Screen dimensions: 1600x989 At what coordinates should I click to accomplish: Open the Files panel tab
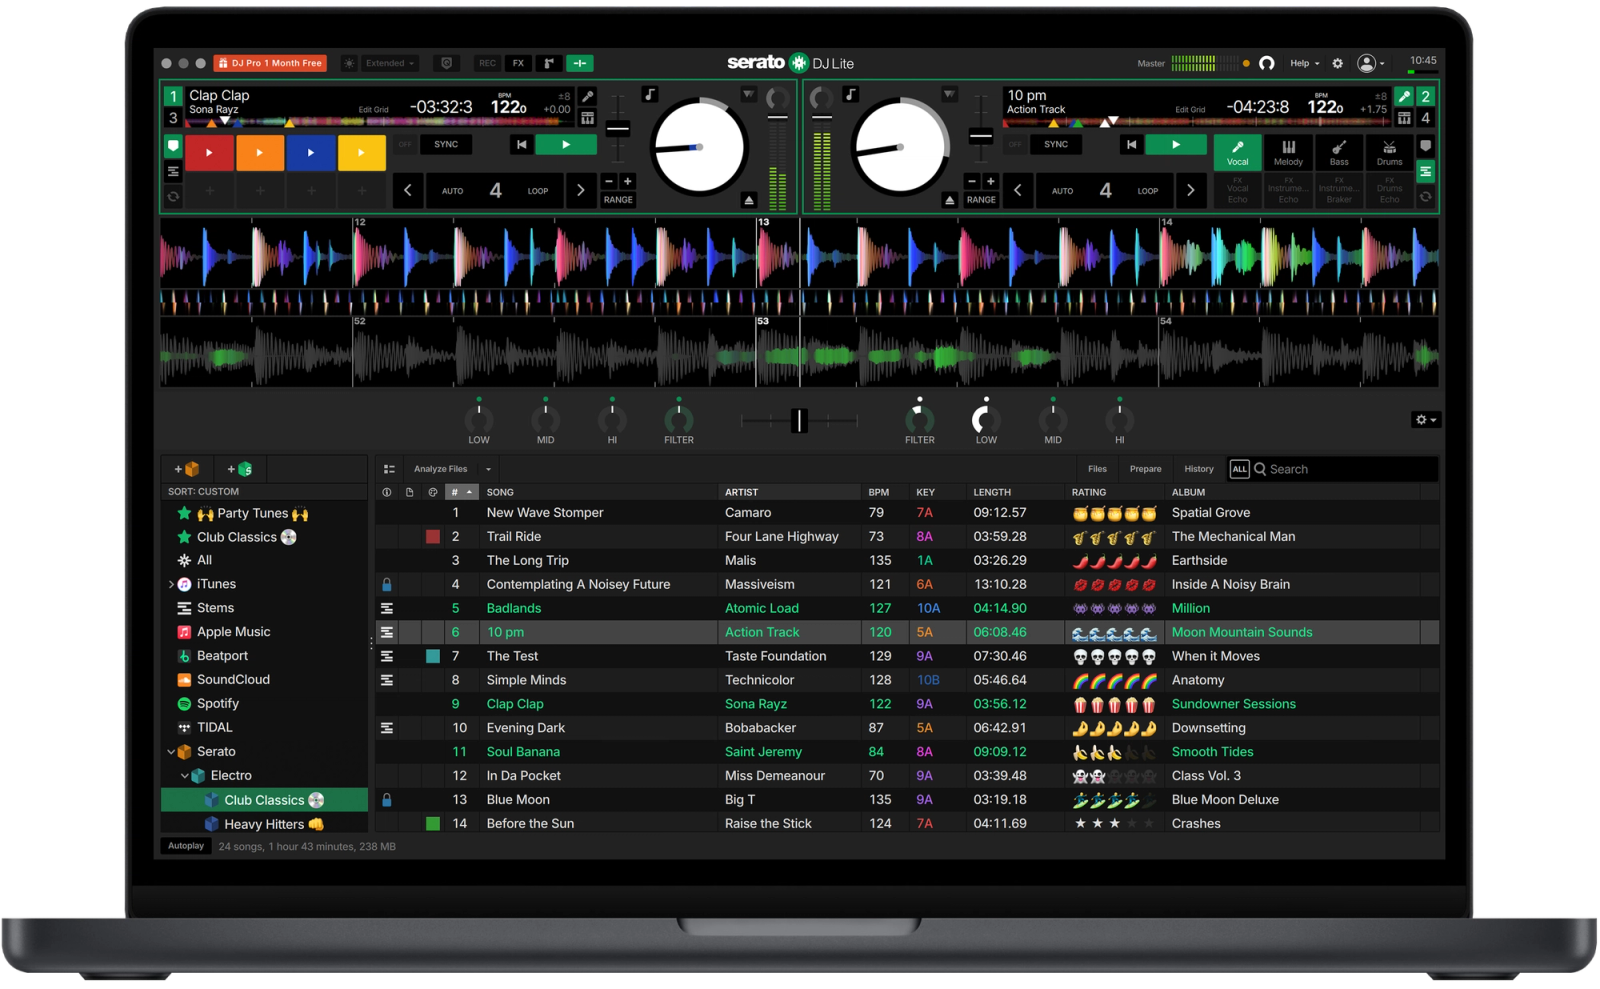[x=1097, y=469]
